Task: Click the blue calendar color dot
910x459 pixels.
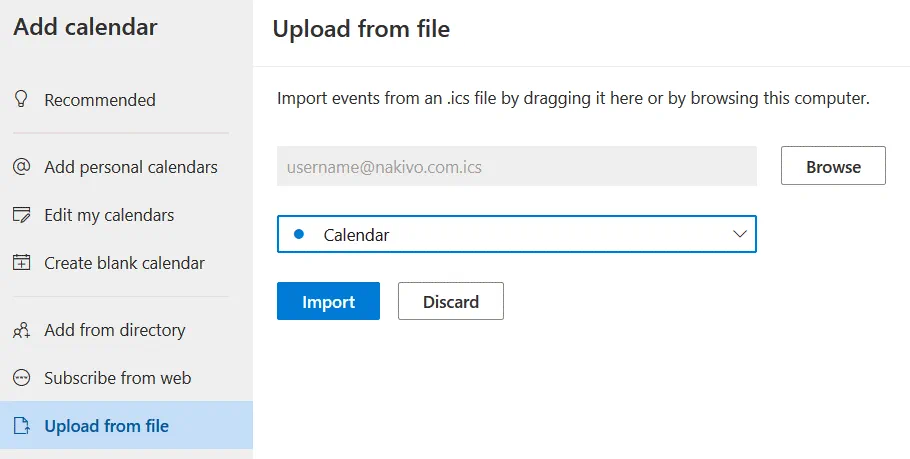Action: (x=298, y=235)
